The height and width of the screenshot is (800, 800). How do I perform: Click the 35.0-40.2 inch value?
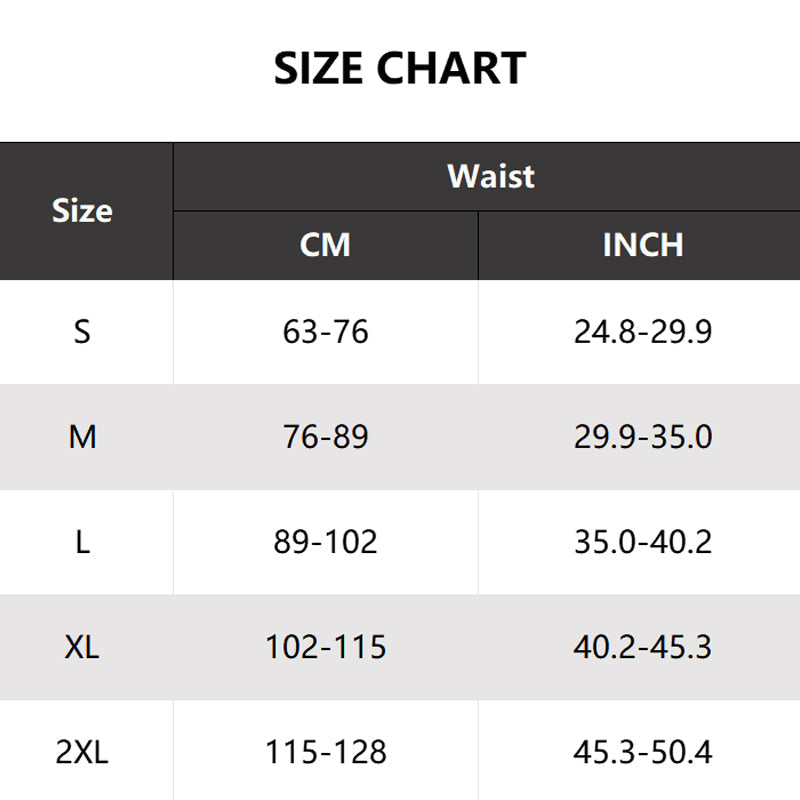tap(643, 542)
